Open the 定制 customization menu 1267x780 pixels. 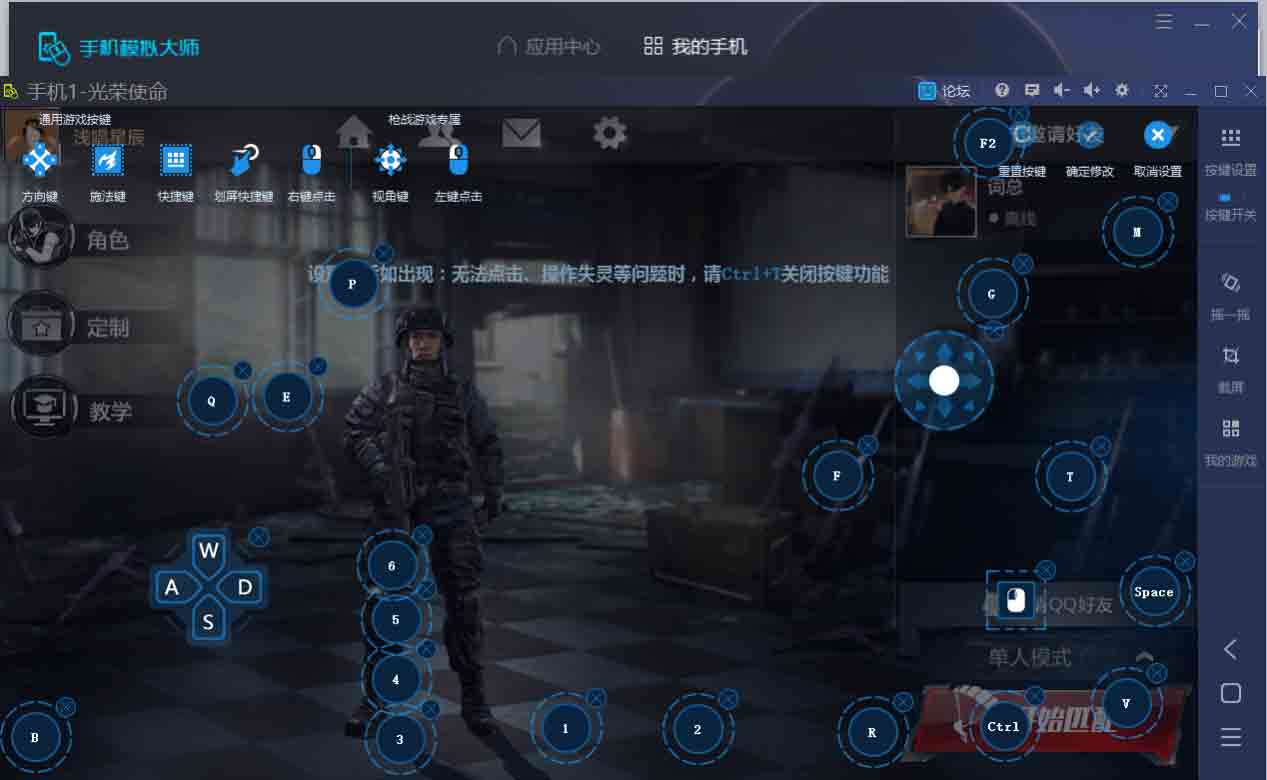pos(70,326)
